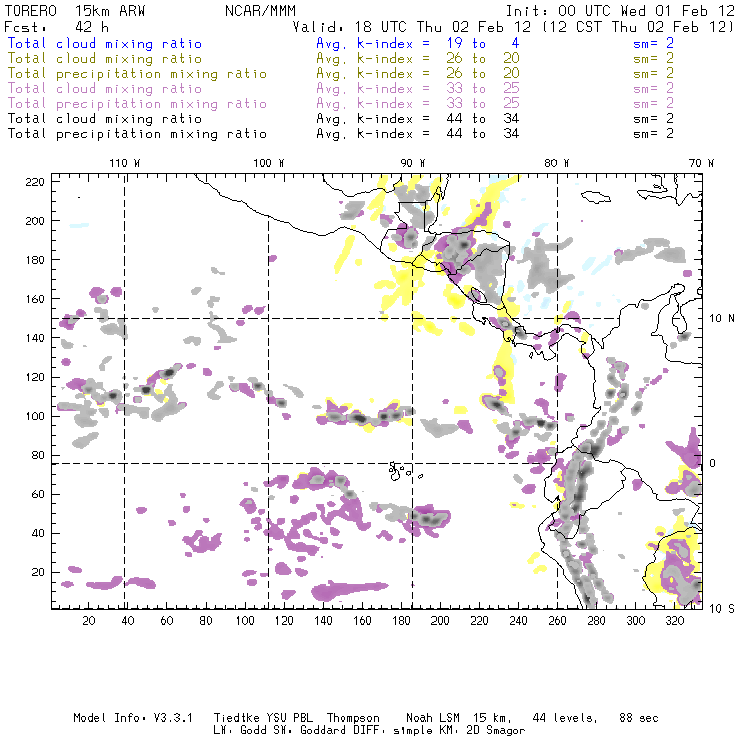Viewport: 740px width, 740px height.
Task: Click the blue 'sm= 2' value
Action: tap(653, 43)
